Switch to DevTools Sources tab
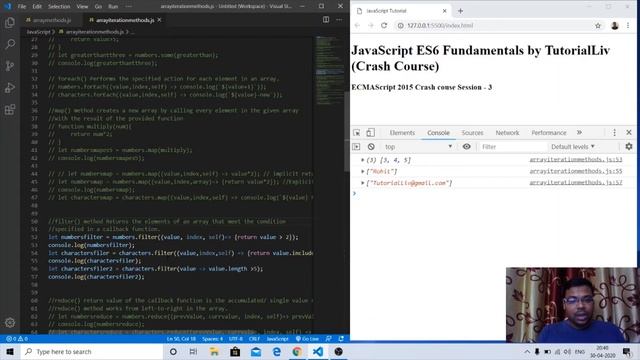This screenshot has width=640, height=360. (472, 133)
